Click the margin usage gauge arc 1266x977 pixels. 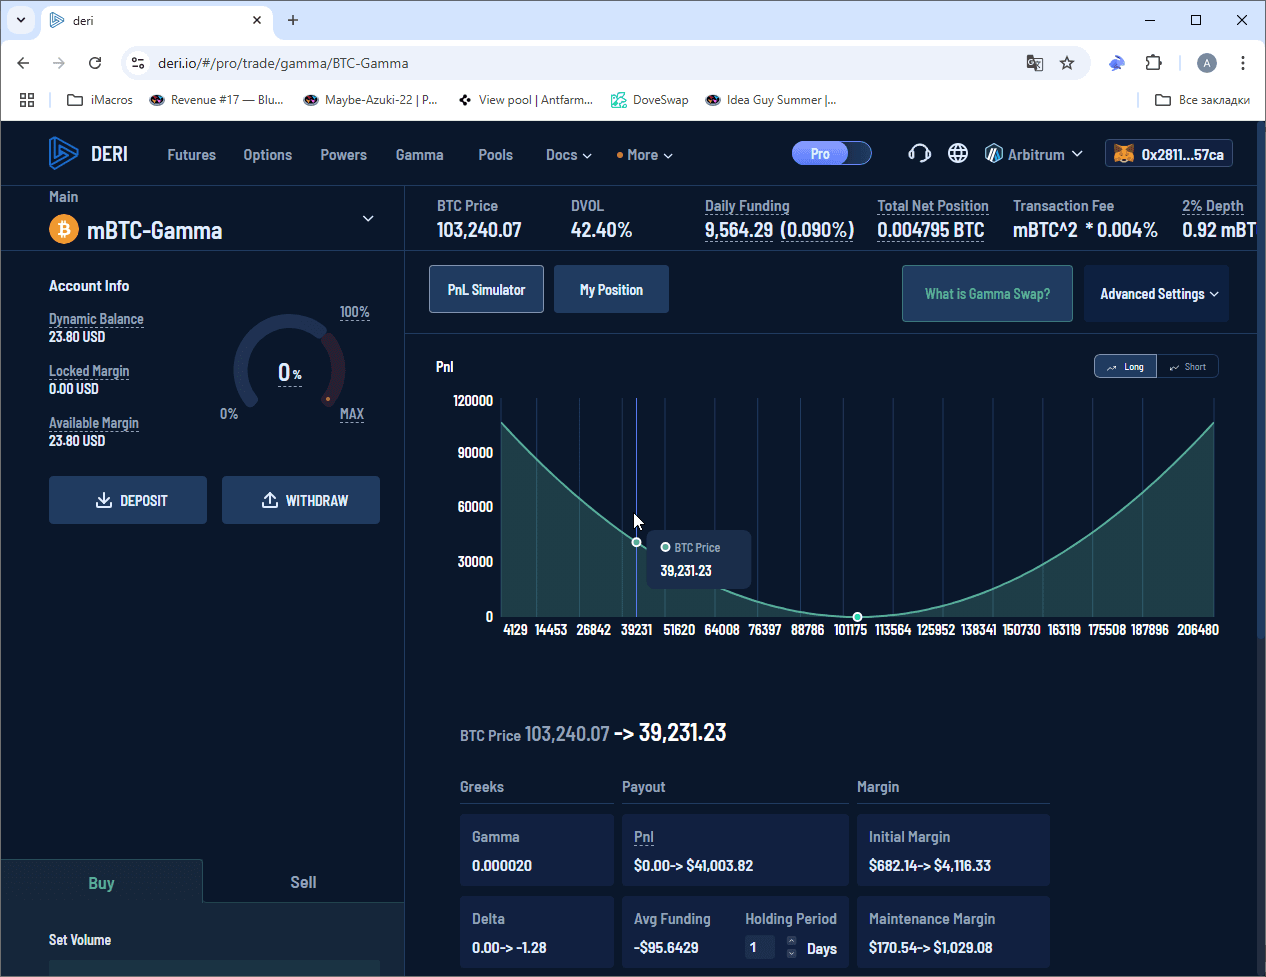click(290, 361)
